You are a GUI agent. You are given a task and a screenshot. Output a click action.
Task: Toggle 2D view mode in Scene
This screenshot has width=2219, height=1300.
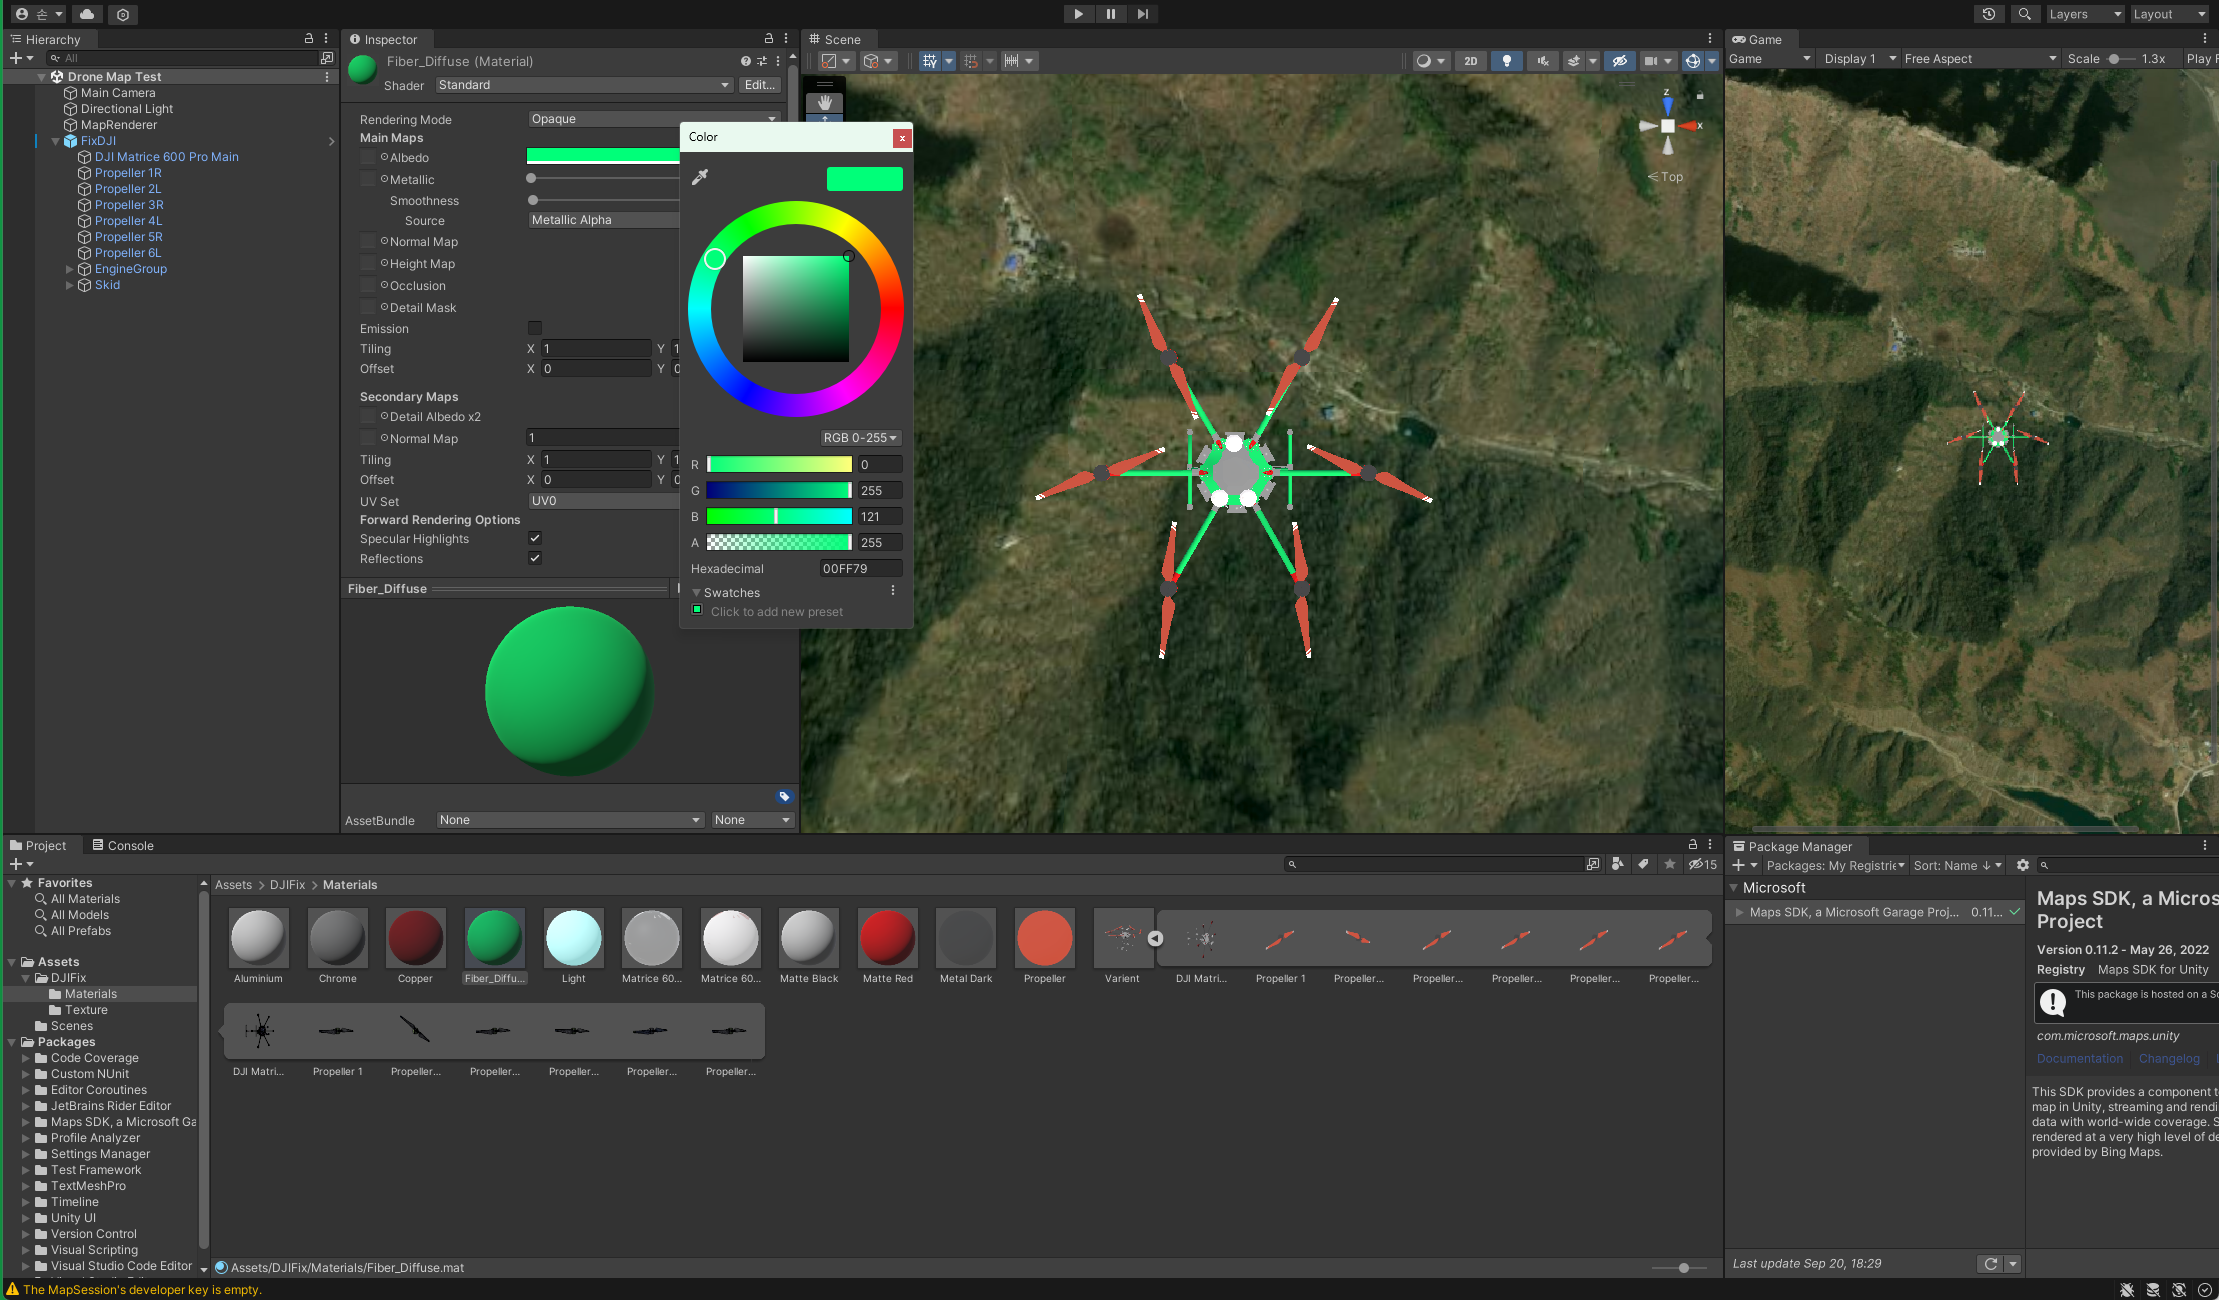(1470, 61)
